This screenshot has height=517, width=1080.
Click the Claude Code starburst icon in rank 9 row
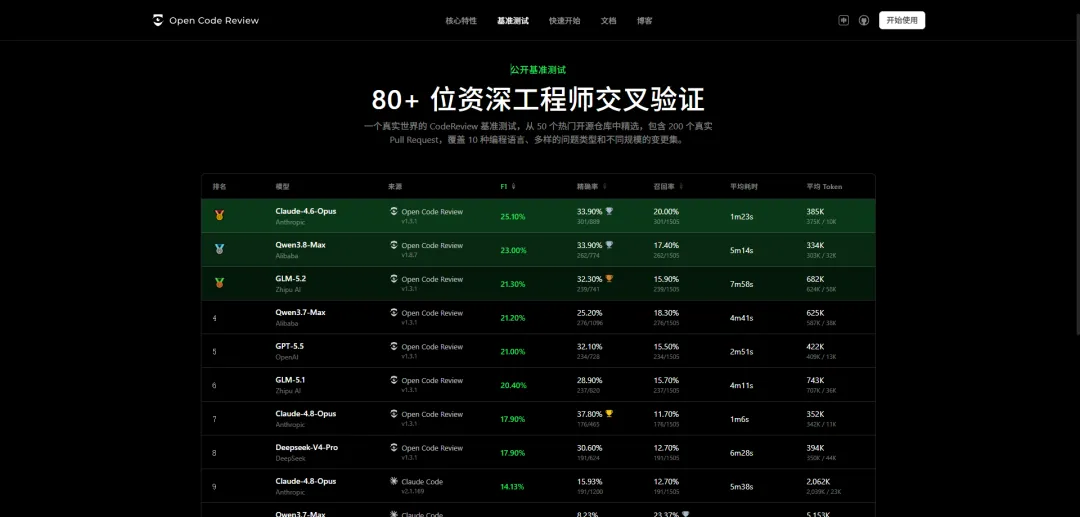[394, 481]
